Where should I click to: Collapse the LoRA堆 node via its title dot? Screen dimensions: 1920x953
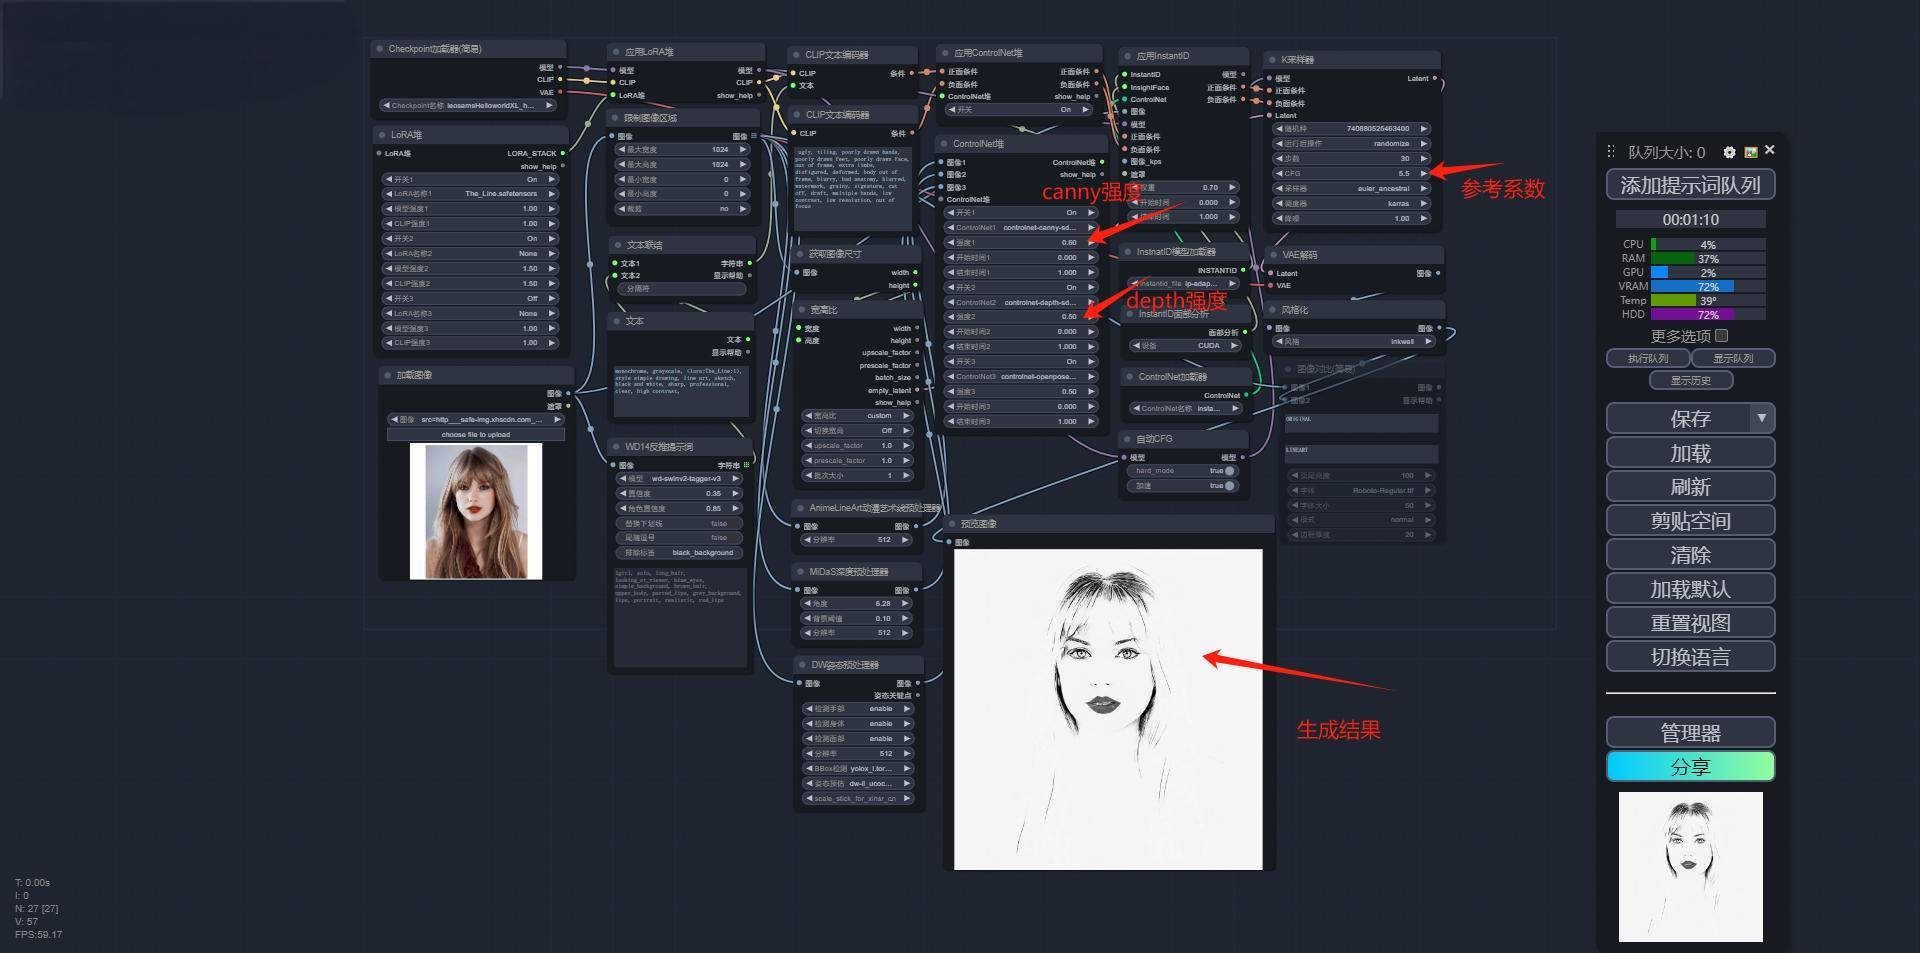(x=381, y=135)
